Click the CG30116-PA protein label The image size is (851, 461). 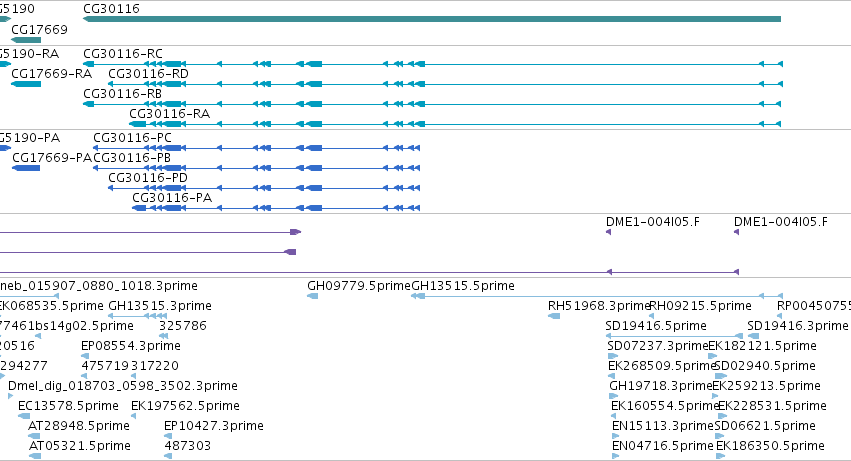click(172, 198)
